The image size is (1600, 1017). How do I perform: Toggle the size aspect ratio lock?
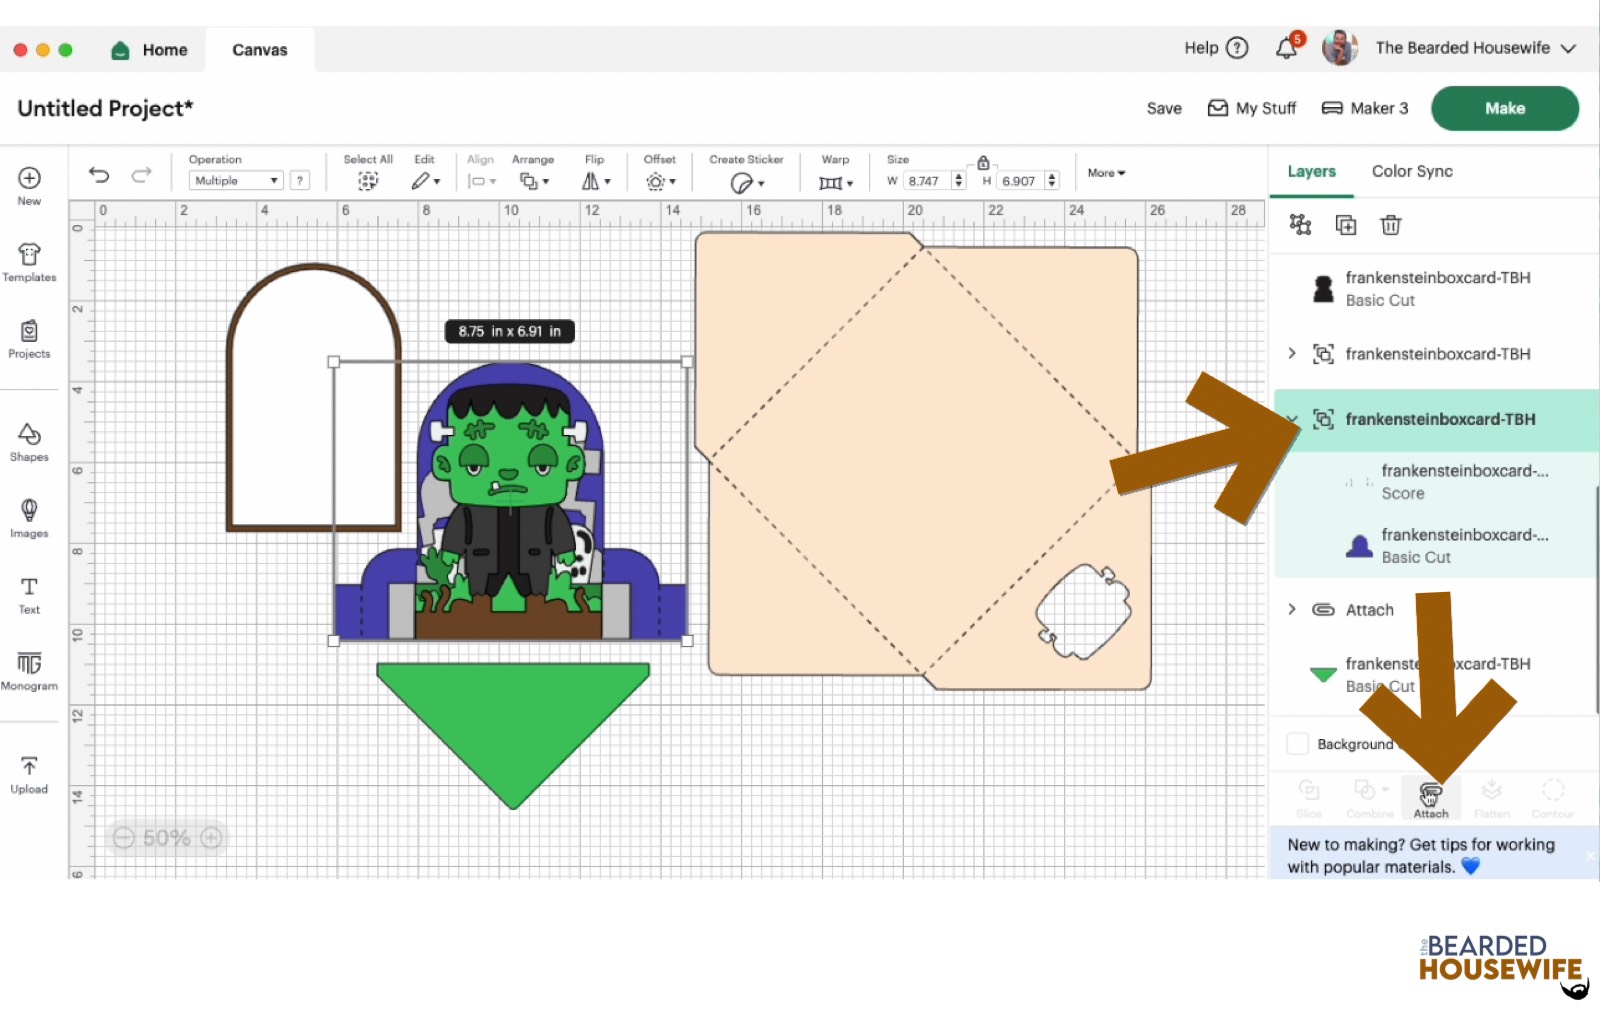click(x=983, y=163)
